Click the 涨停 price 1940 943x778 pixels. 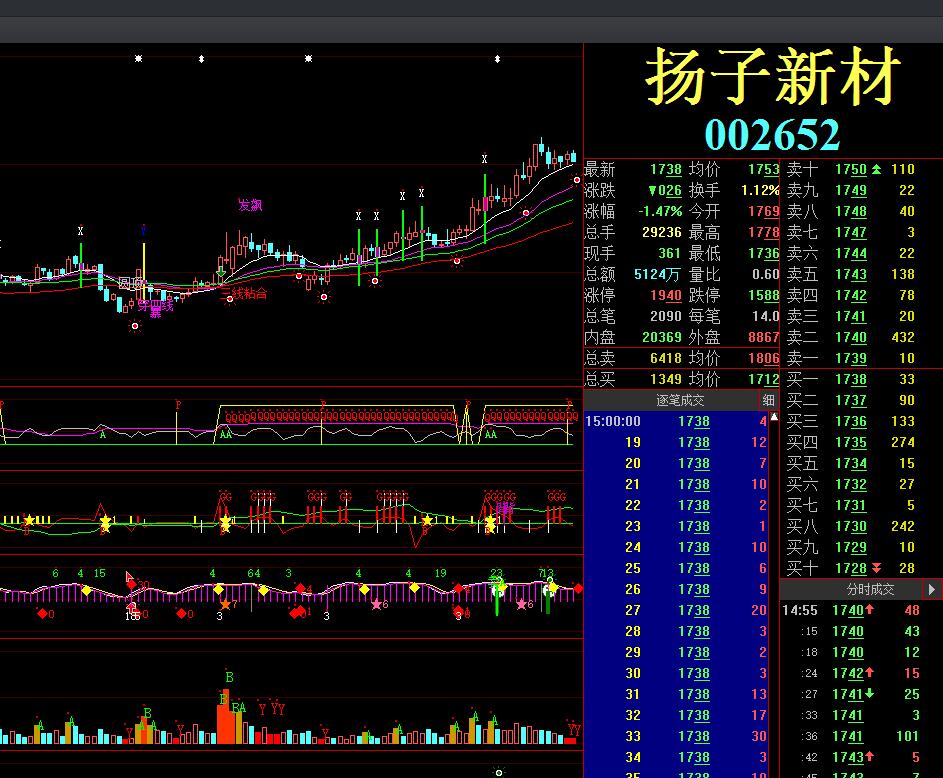point(666,296)
